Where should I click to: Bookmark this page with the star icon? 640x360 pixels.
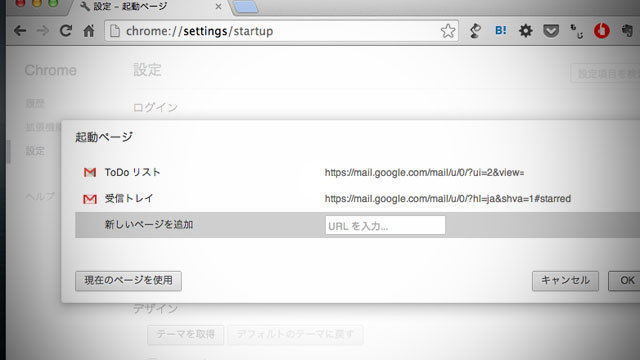[x=448, y=31]
